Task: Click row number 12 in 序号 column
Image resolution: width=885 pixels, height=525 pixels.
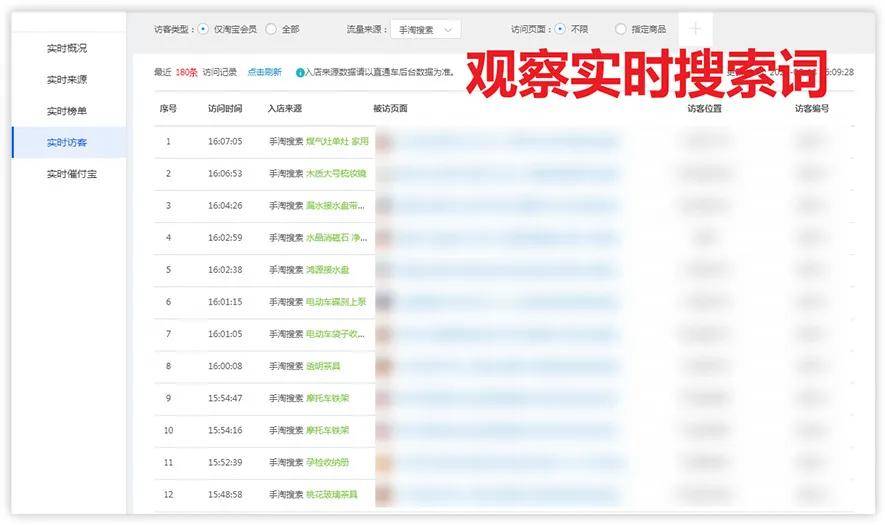Action: pos(168,495)
